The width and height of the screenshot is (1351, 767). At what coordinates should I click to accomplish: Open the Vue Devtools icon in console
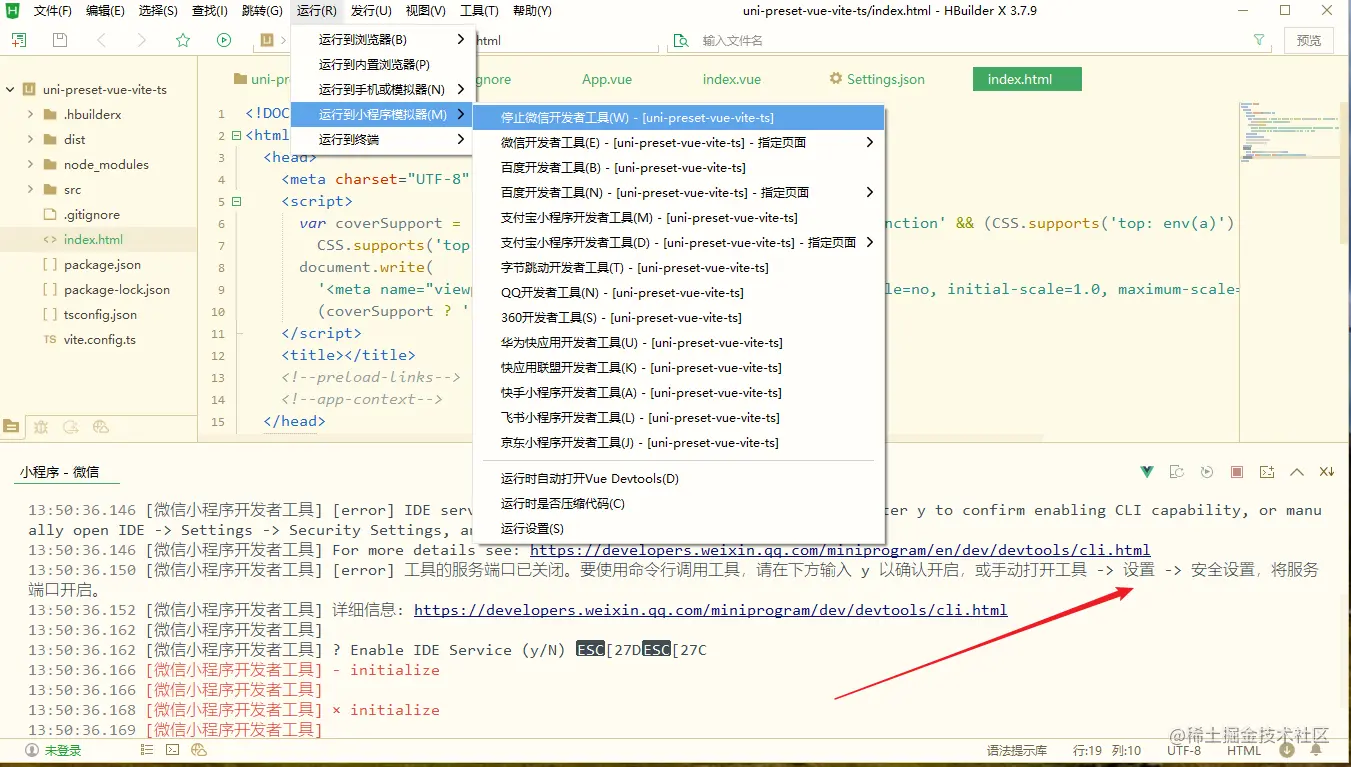1147,471
